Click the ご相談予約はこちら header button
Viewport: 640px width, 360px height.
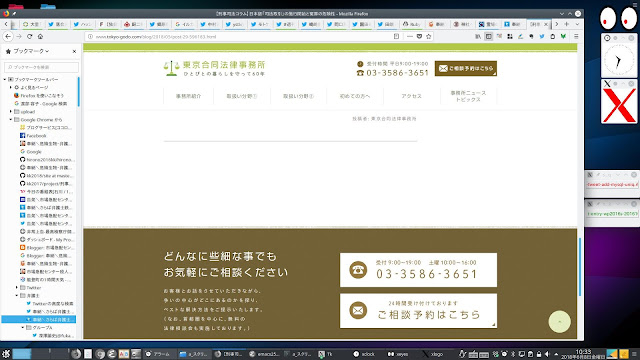click(x=466, y=69)
